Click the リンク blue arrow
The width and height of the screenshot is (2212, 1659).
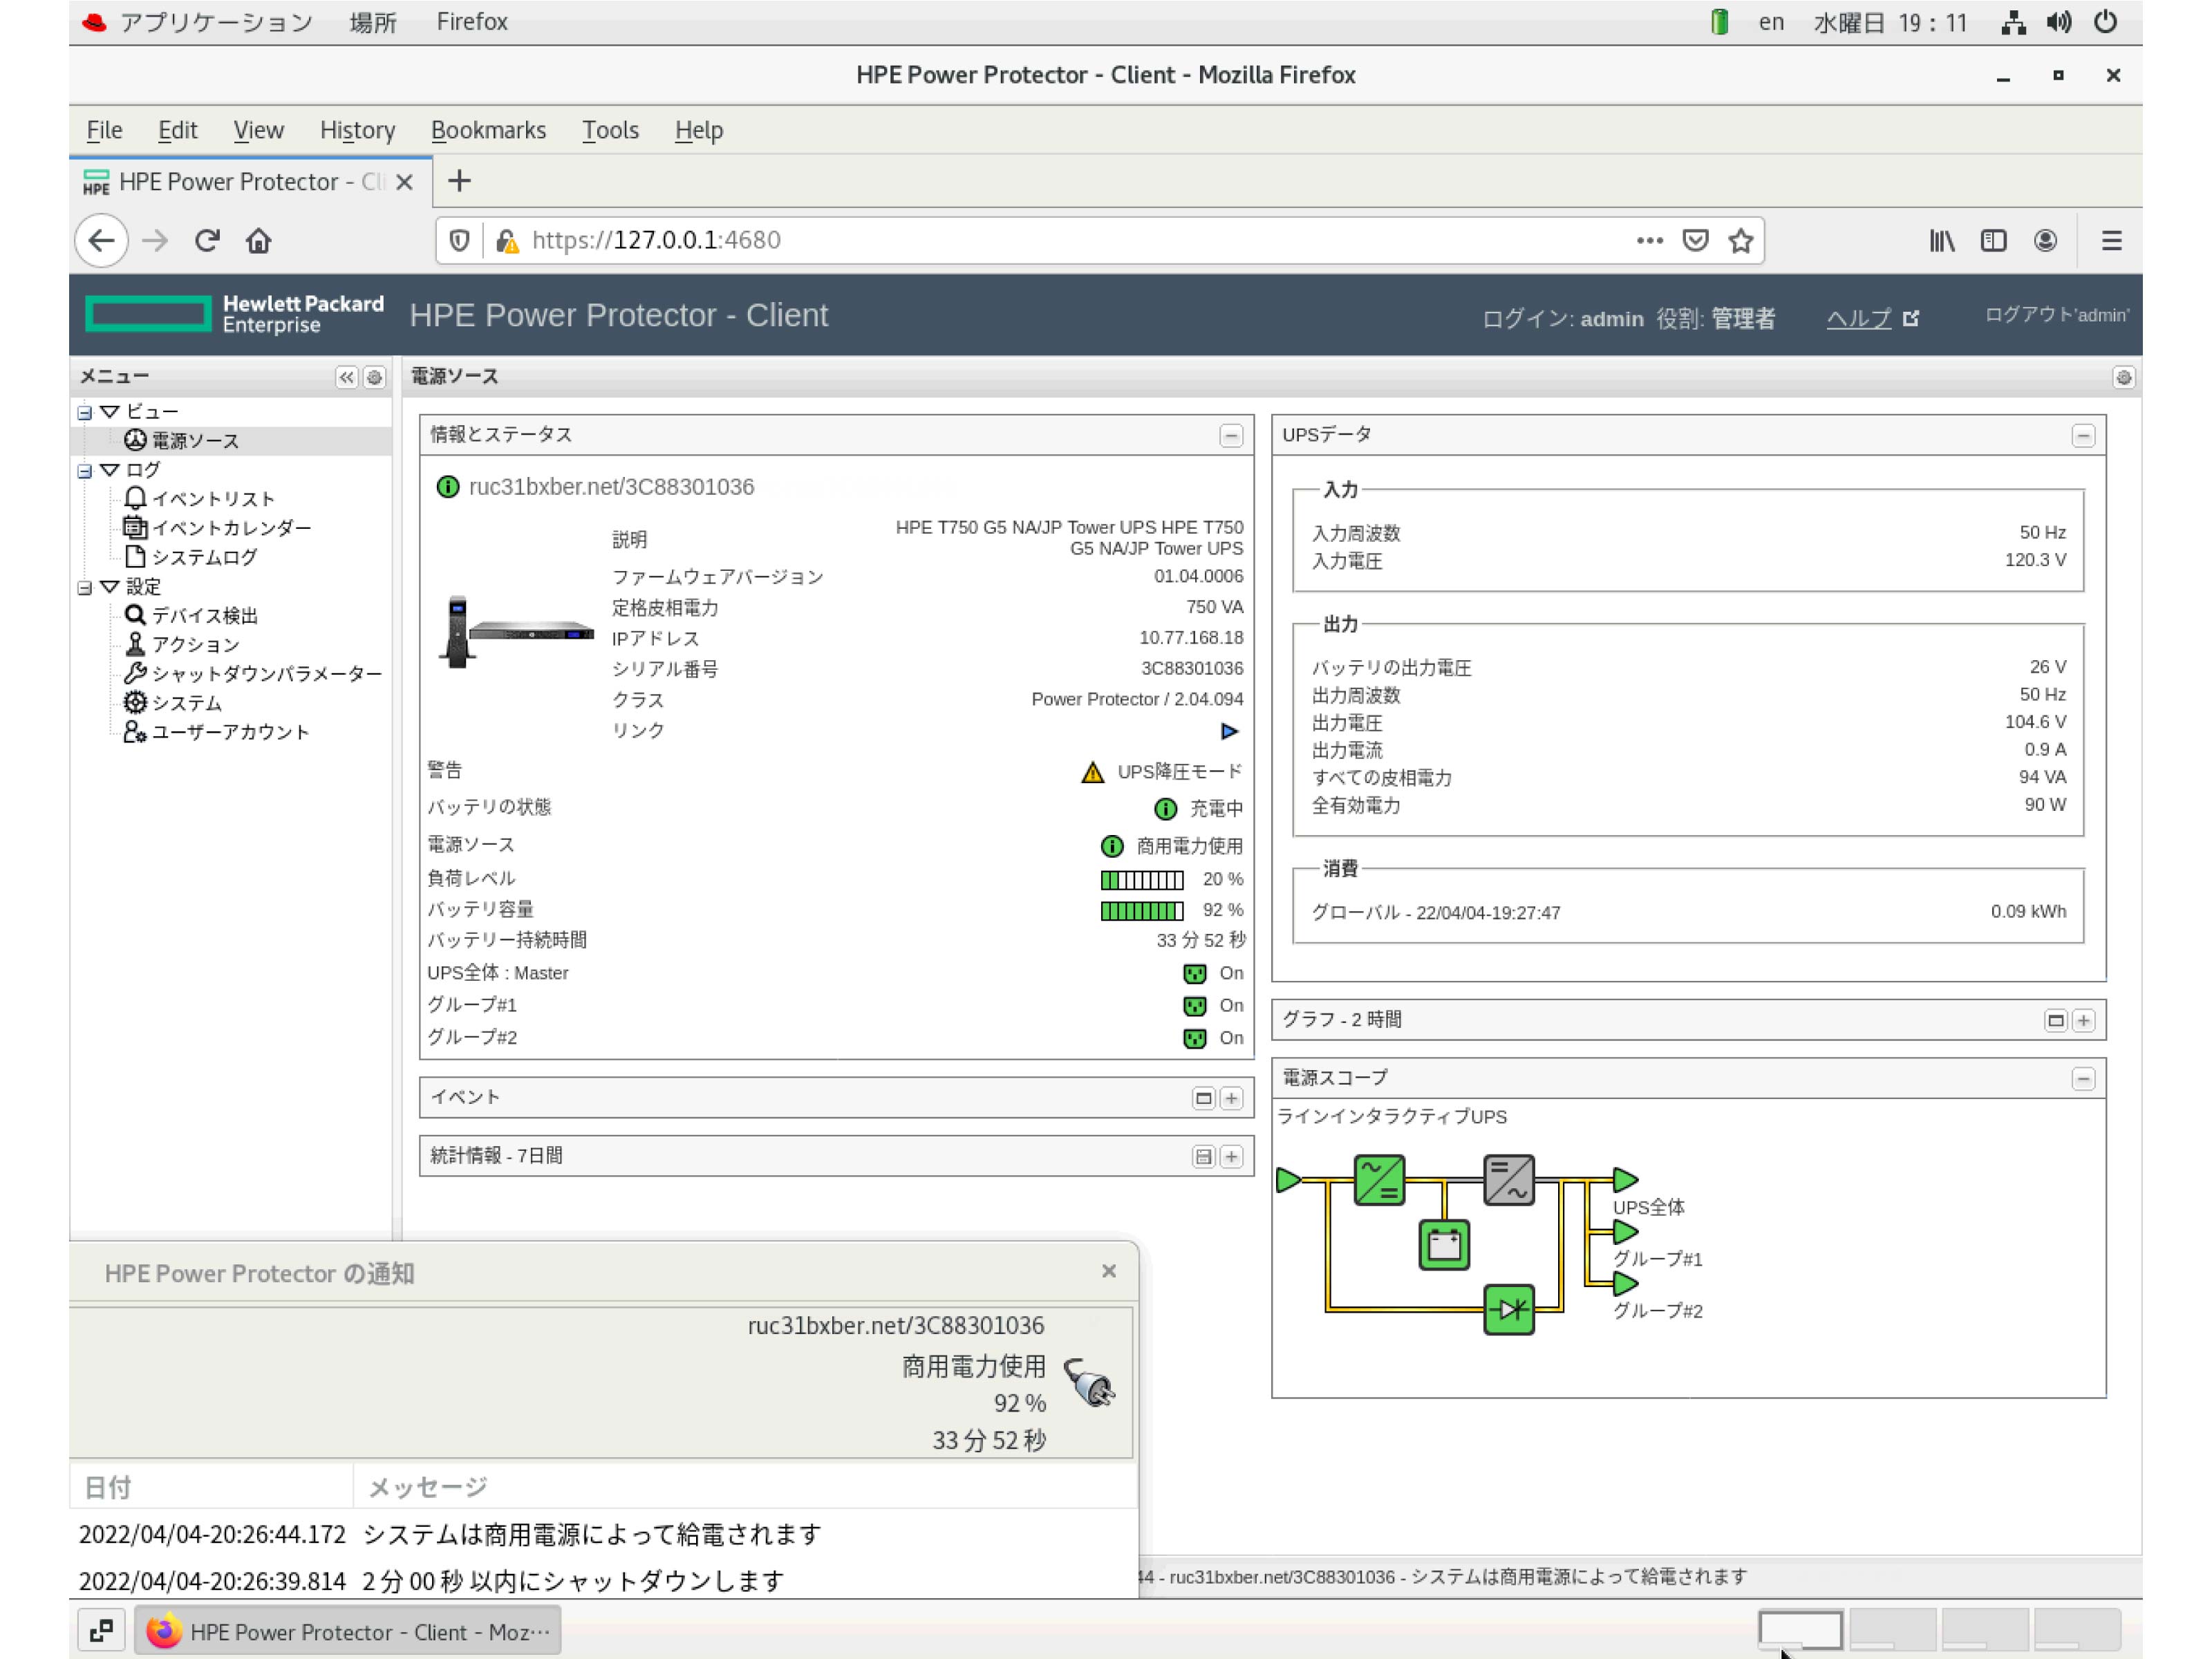click(1230, 731)
